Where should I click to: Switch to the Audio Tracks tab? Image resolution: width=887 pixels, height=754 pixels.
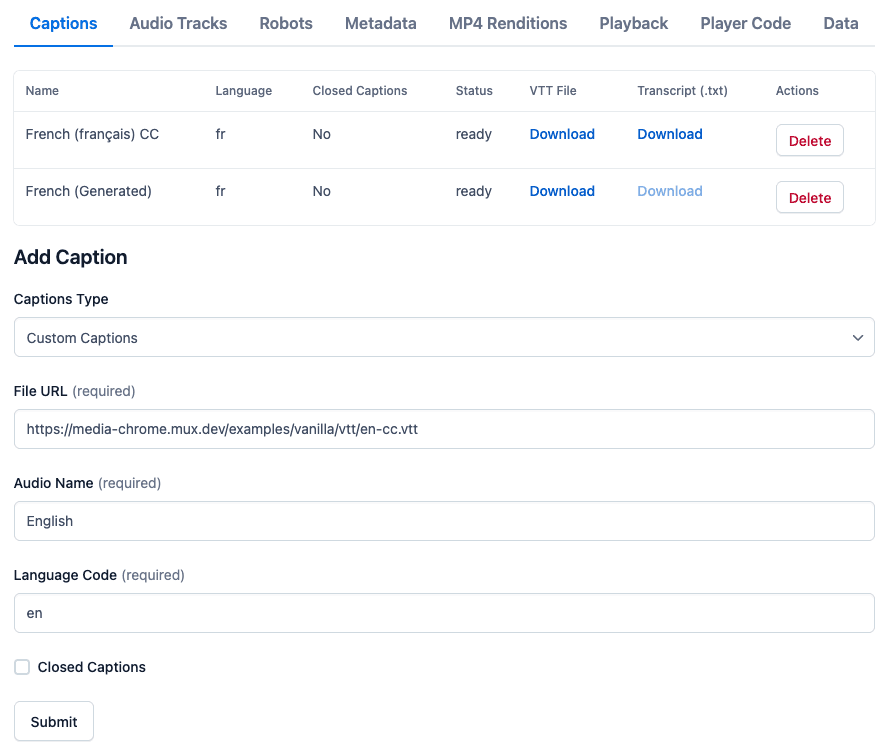[x=178, y=23]
